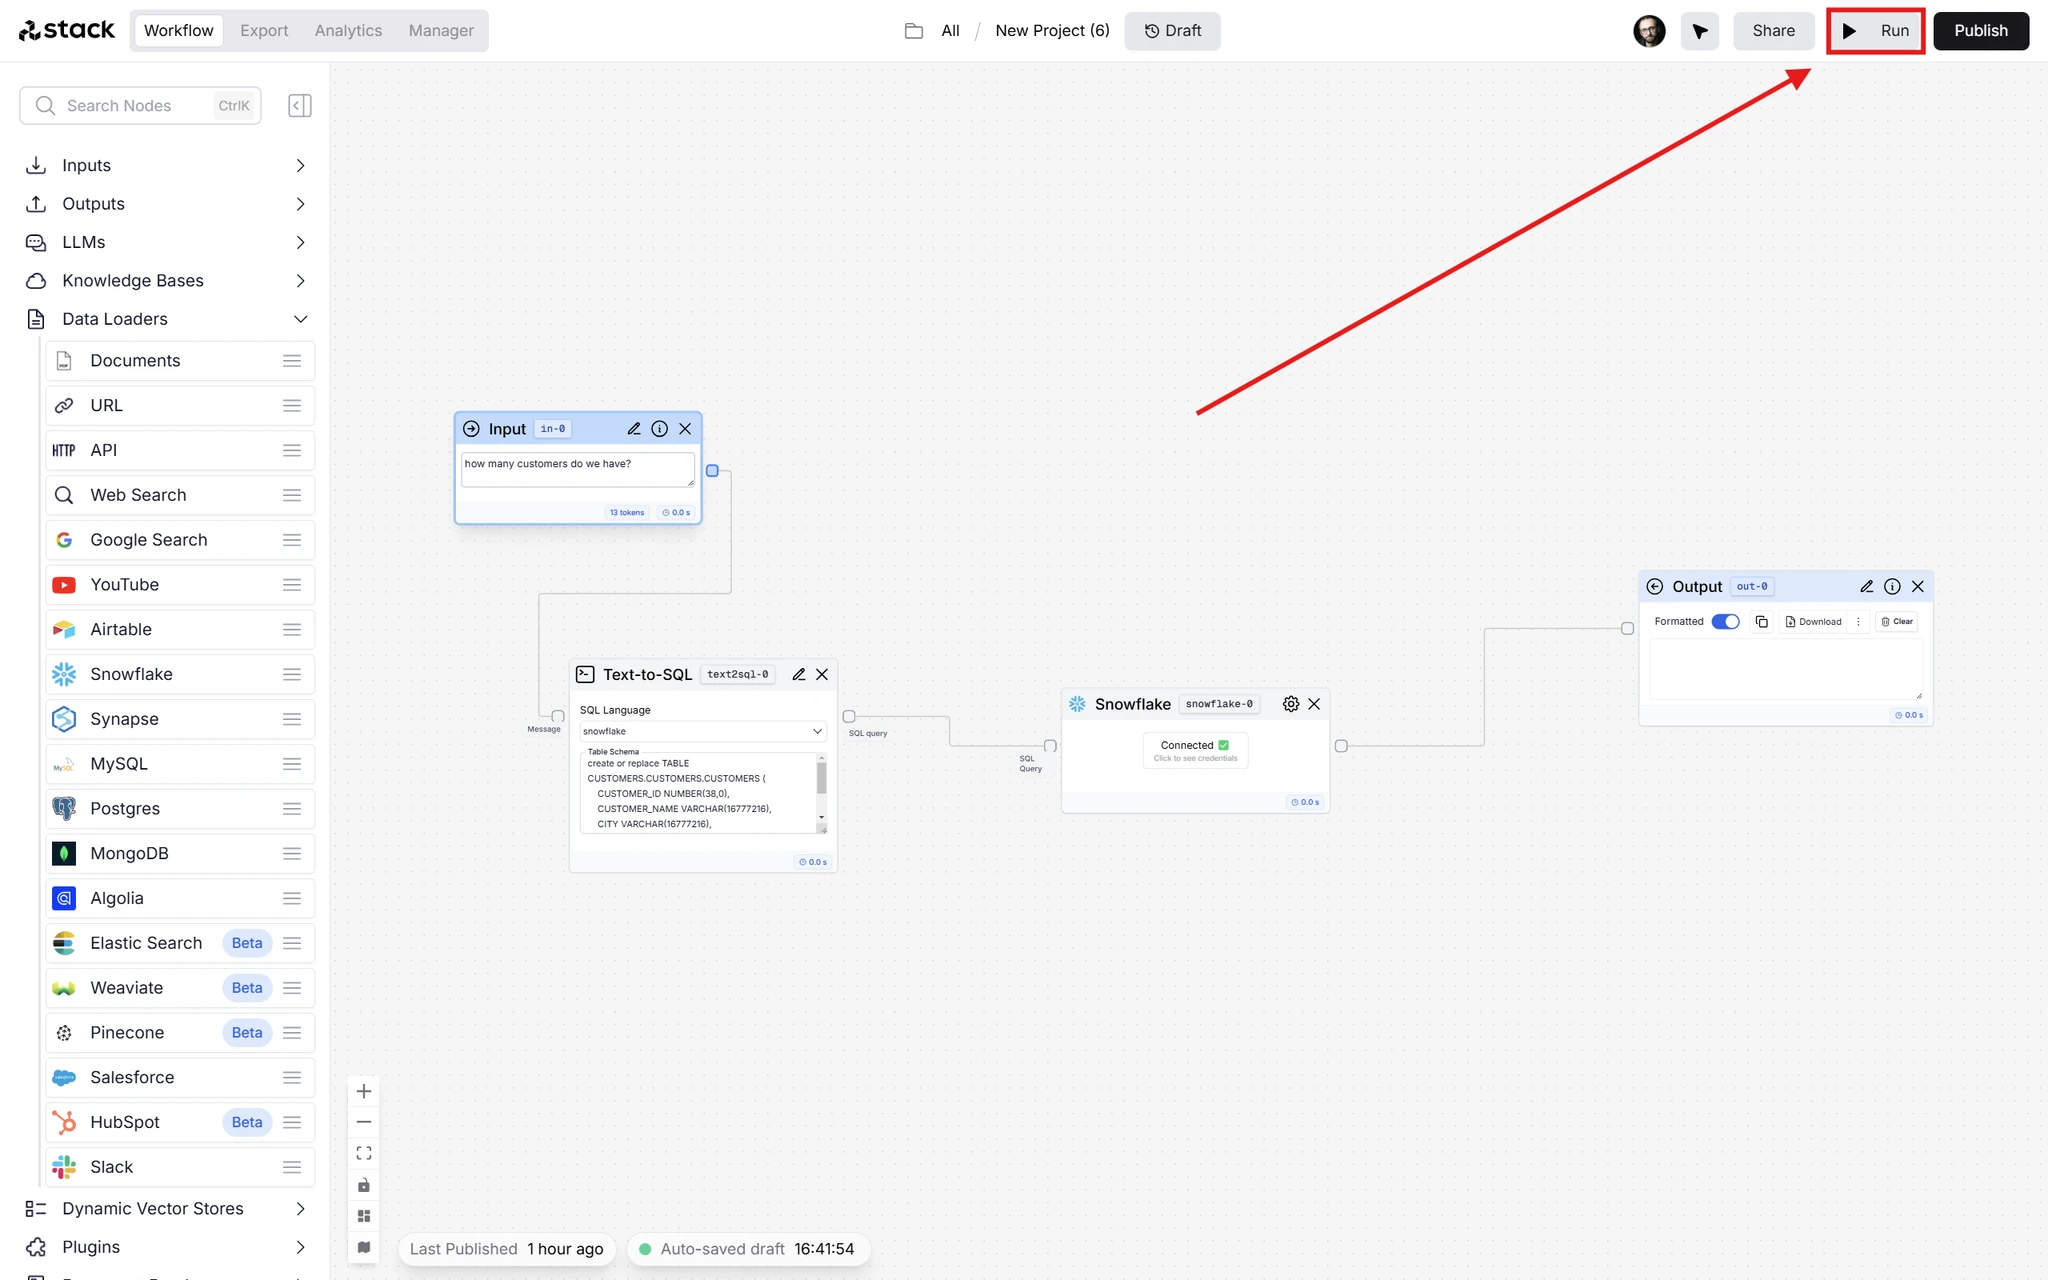Image resolution: width=2048 pixels, height=1280 pixels.
Task: Add Documents data loader node
Action: (180, 361)
